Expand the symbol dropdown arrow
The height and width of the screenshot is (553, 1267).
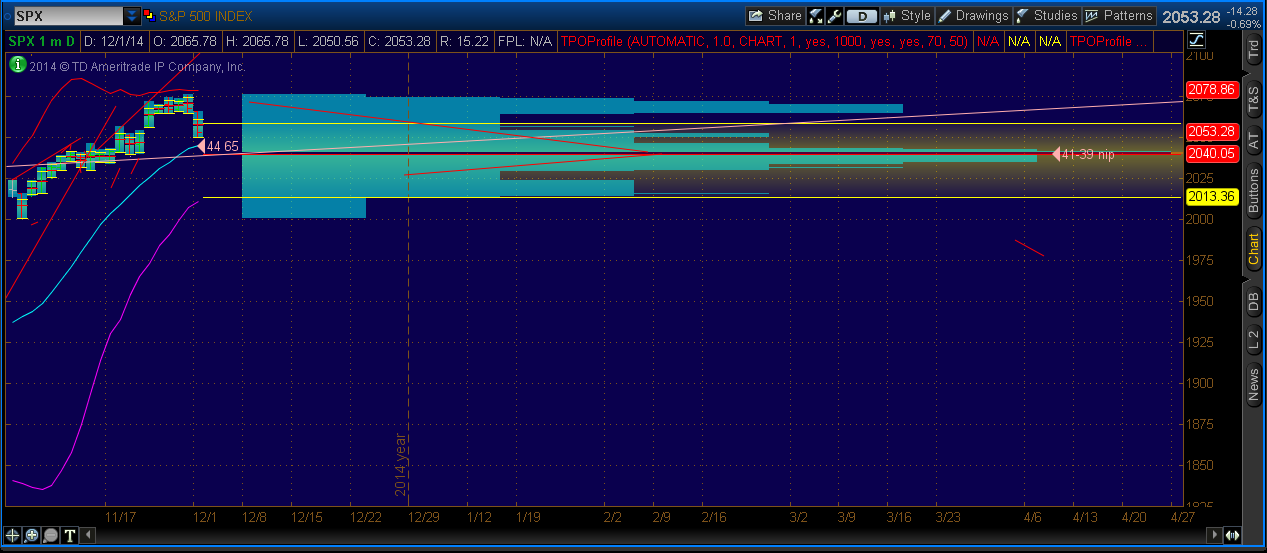(132, 16)
